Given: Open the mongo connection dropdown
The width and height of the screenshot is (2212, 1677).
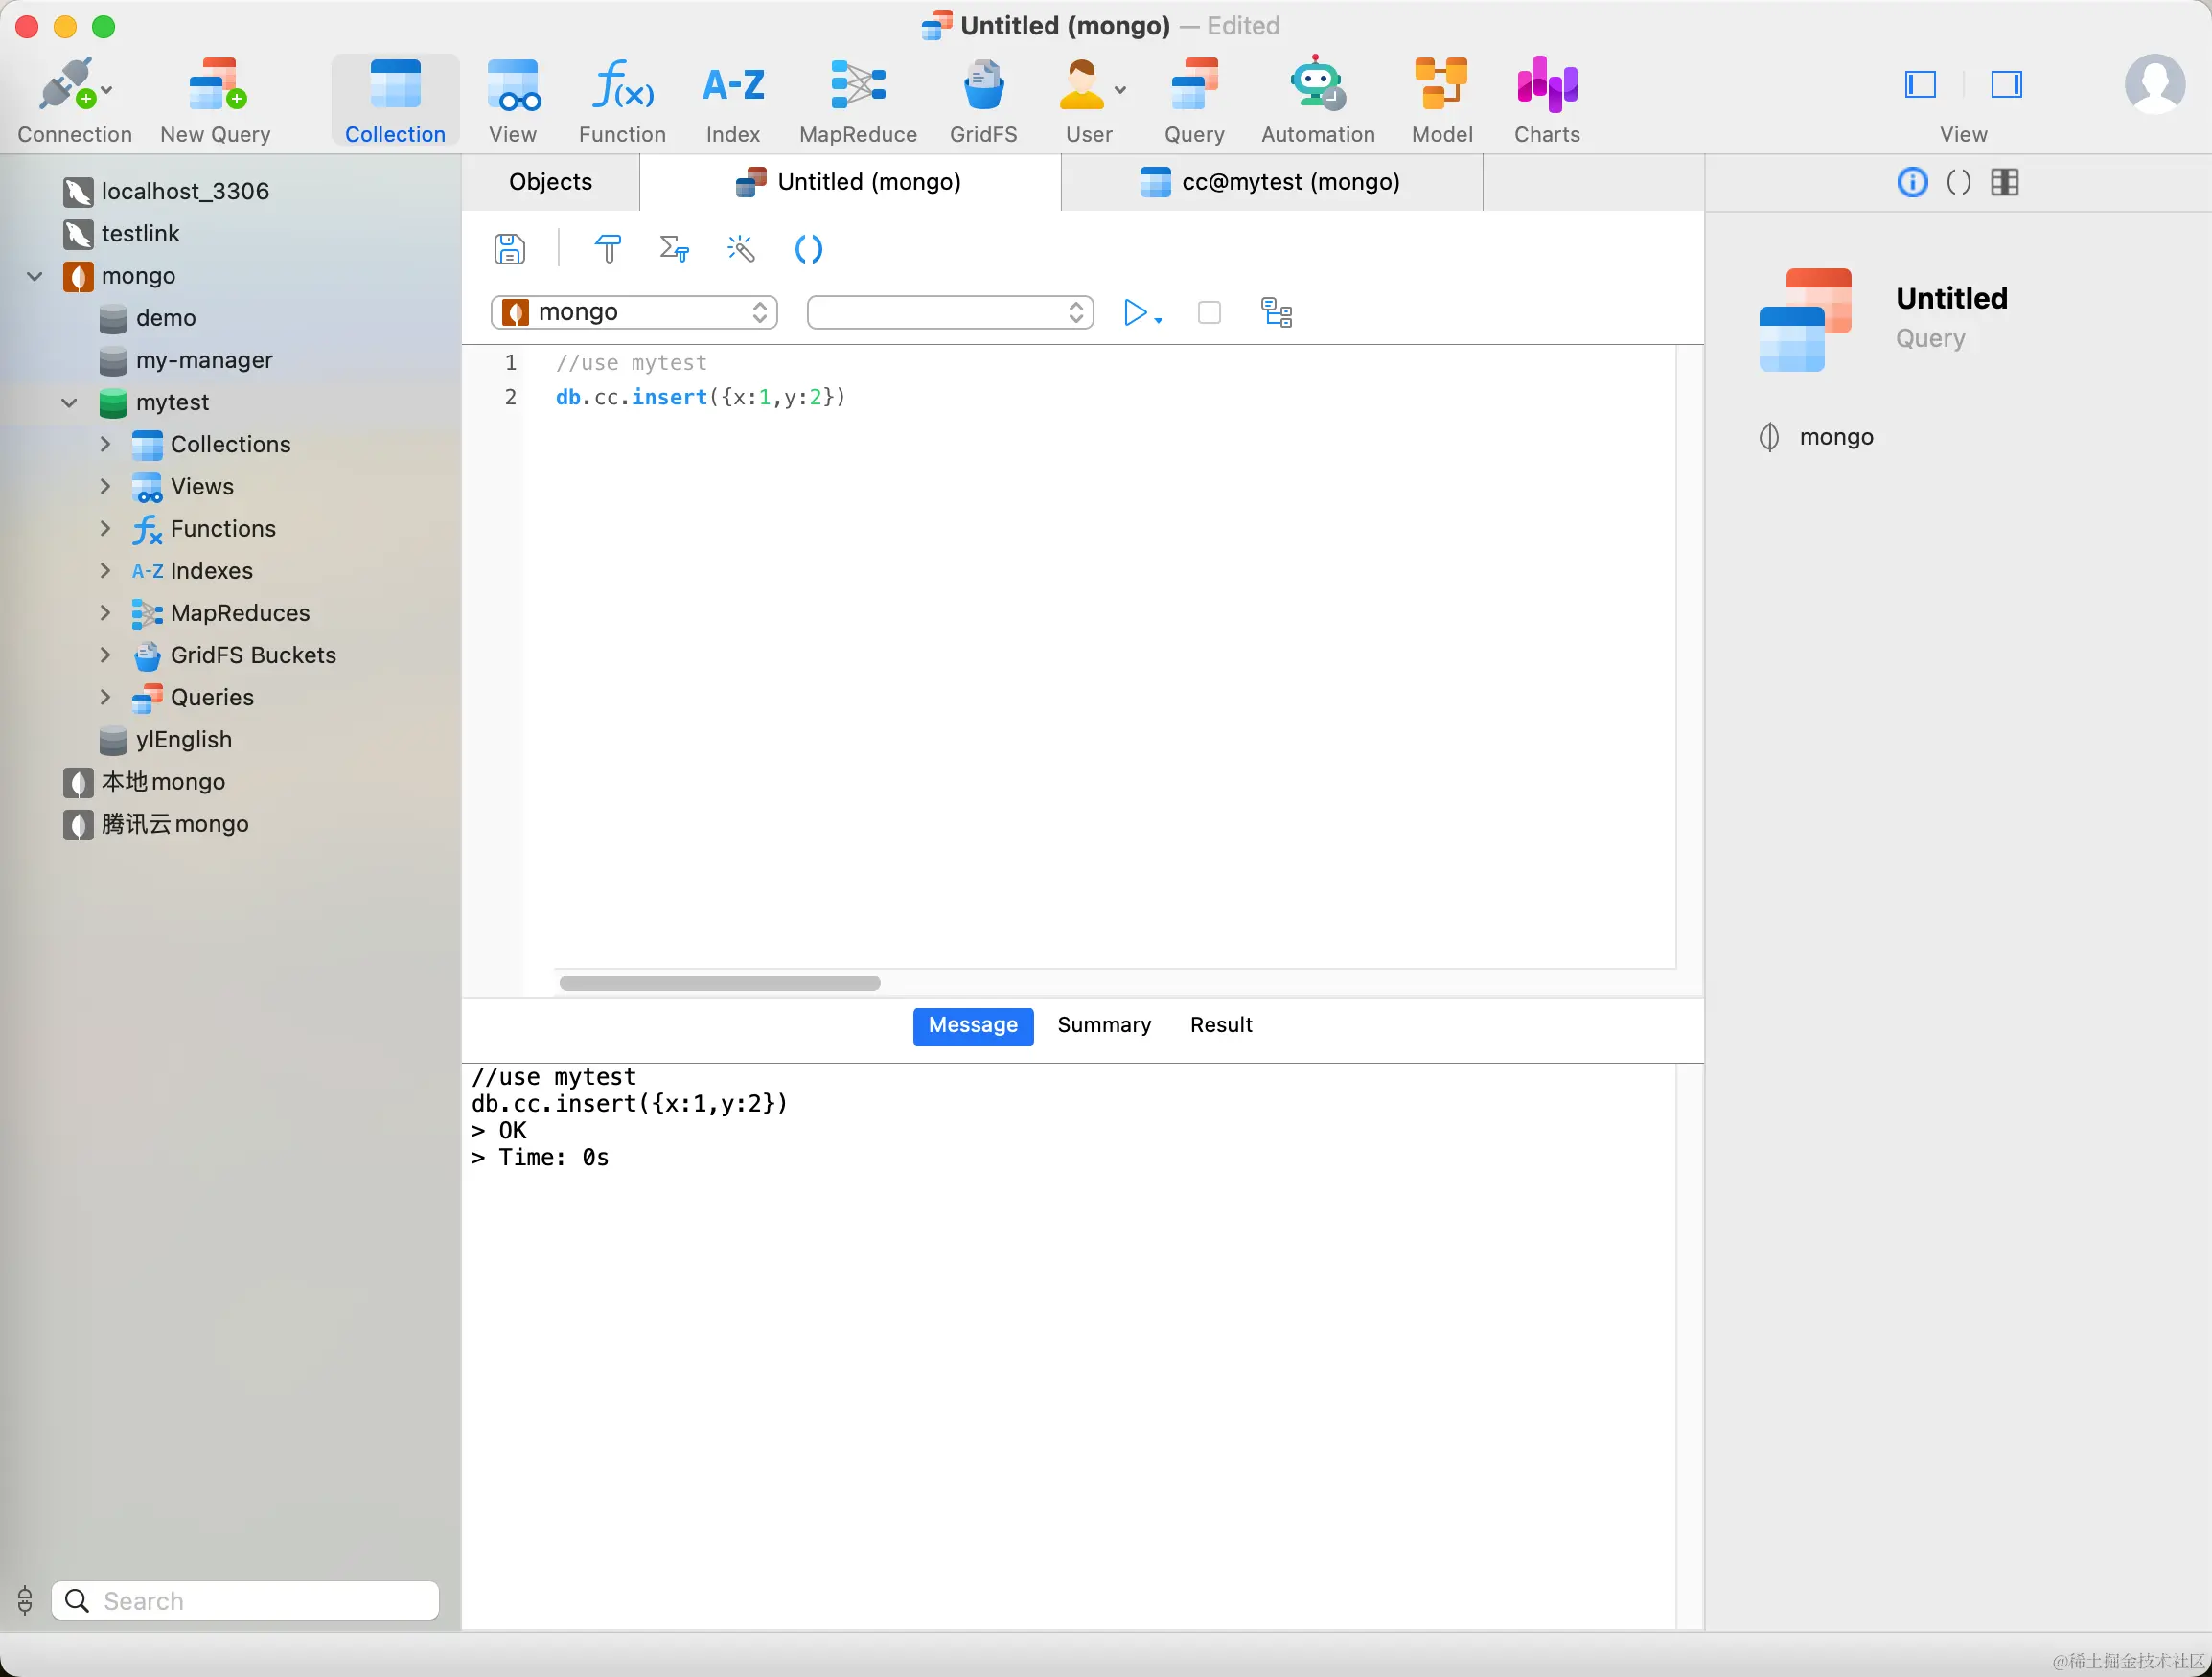Looking at the screenshot, I should tap(634, 313).
